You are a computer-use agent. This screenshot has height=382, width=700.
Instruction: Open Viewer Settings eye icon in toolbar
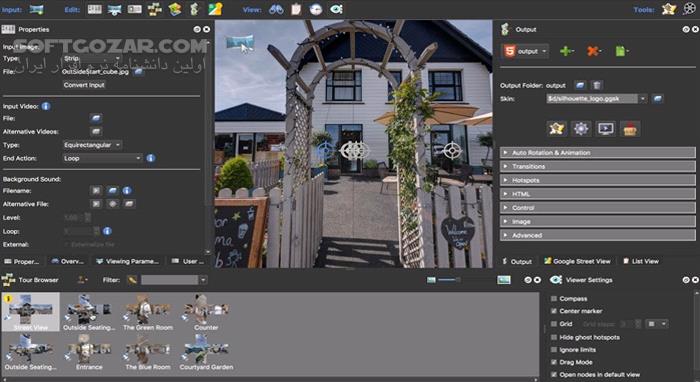coord(336,9)
